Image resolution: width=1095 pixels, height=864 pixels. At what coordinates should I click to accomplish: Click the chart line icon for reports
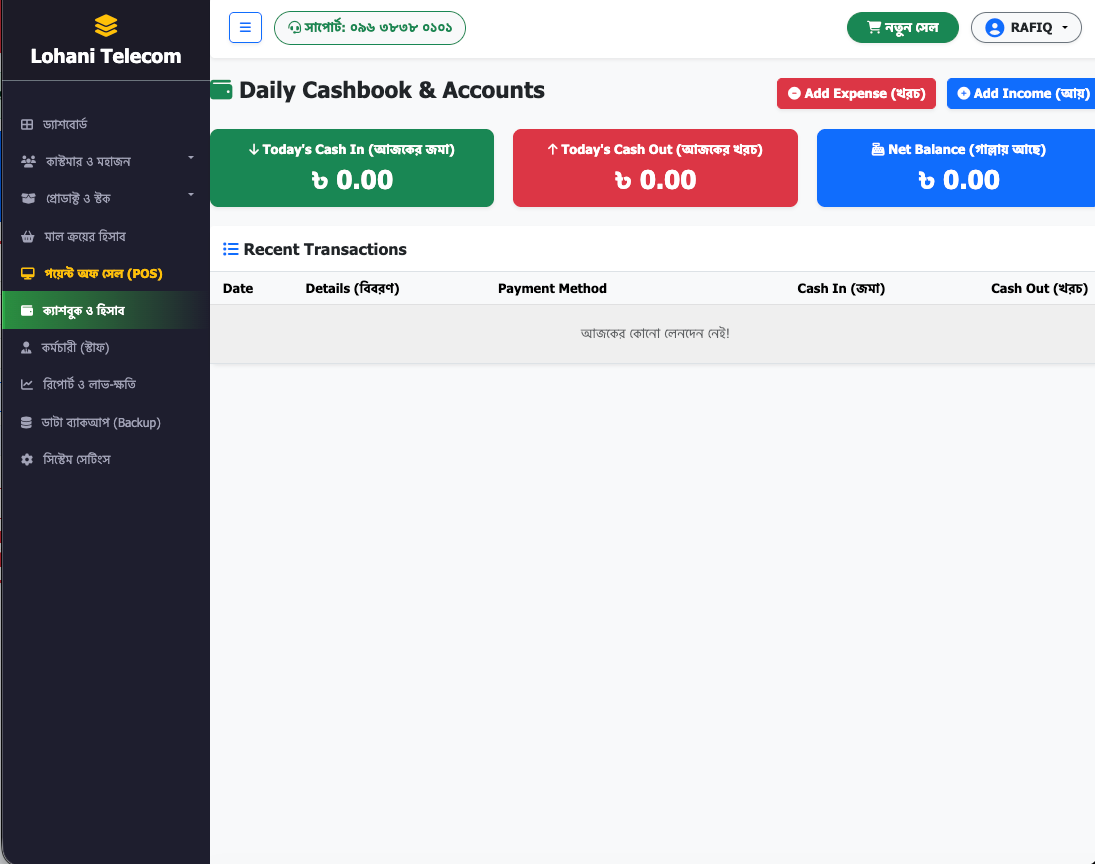click(x=27, y=384)
